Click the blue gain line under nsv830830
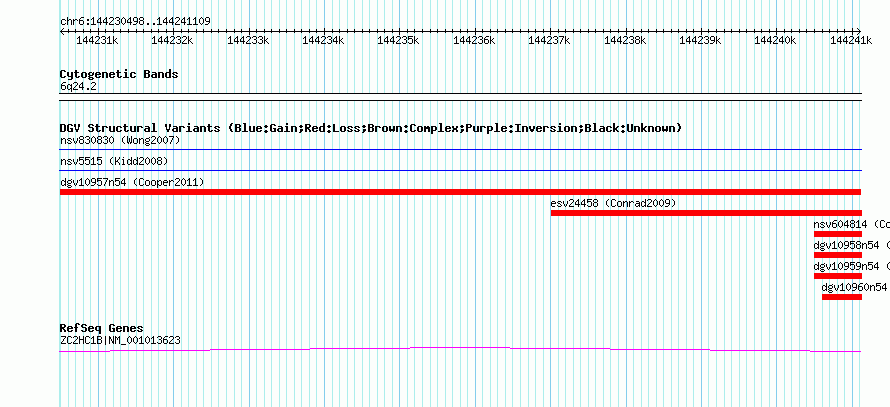The width and height of the screenshot is (890, 407). tap(461, 150)
